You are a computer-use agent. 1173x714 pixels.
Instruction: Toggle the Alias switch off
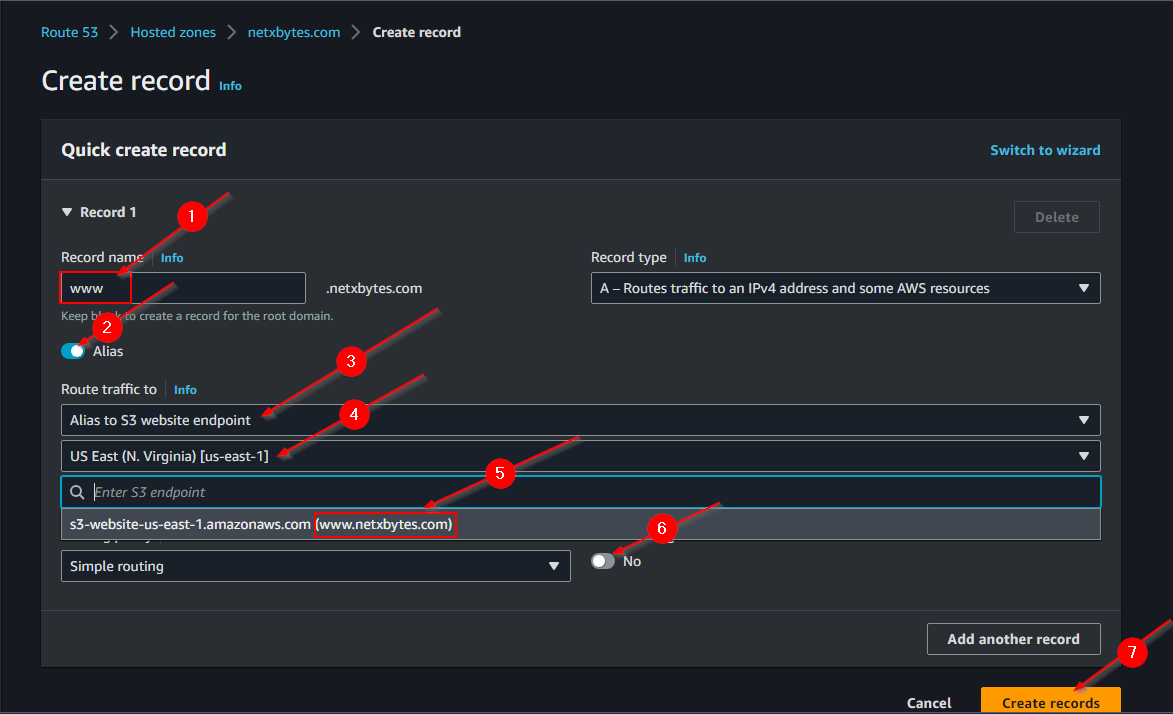tap(73, 351)
